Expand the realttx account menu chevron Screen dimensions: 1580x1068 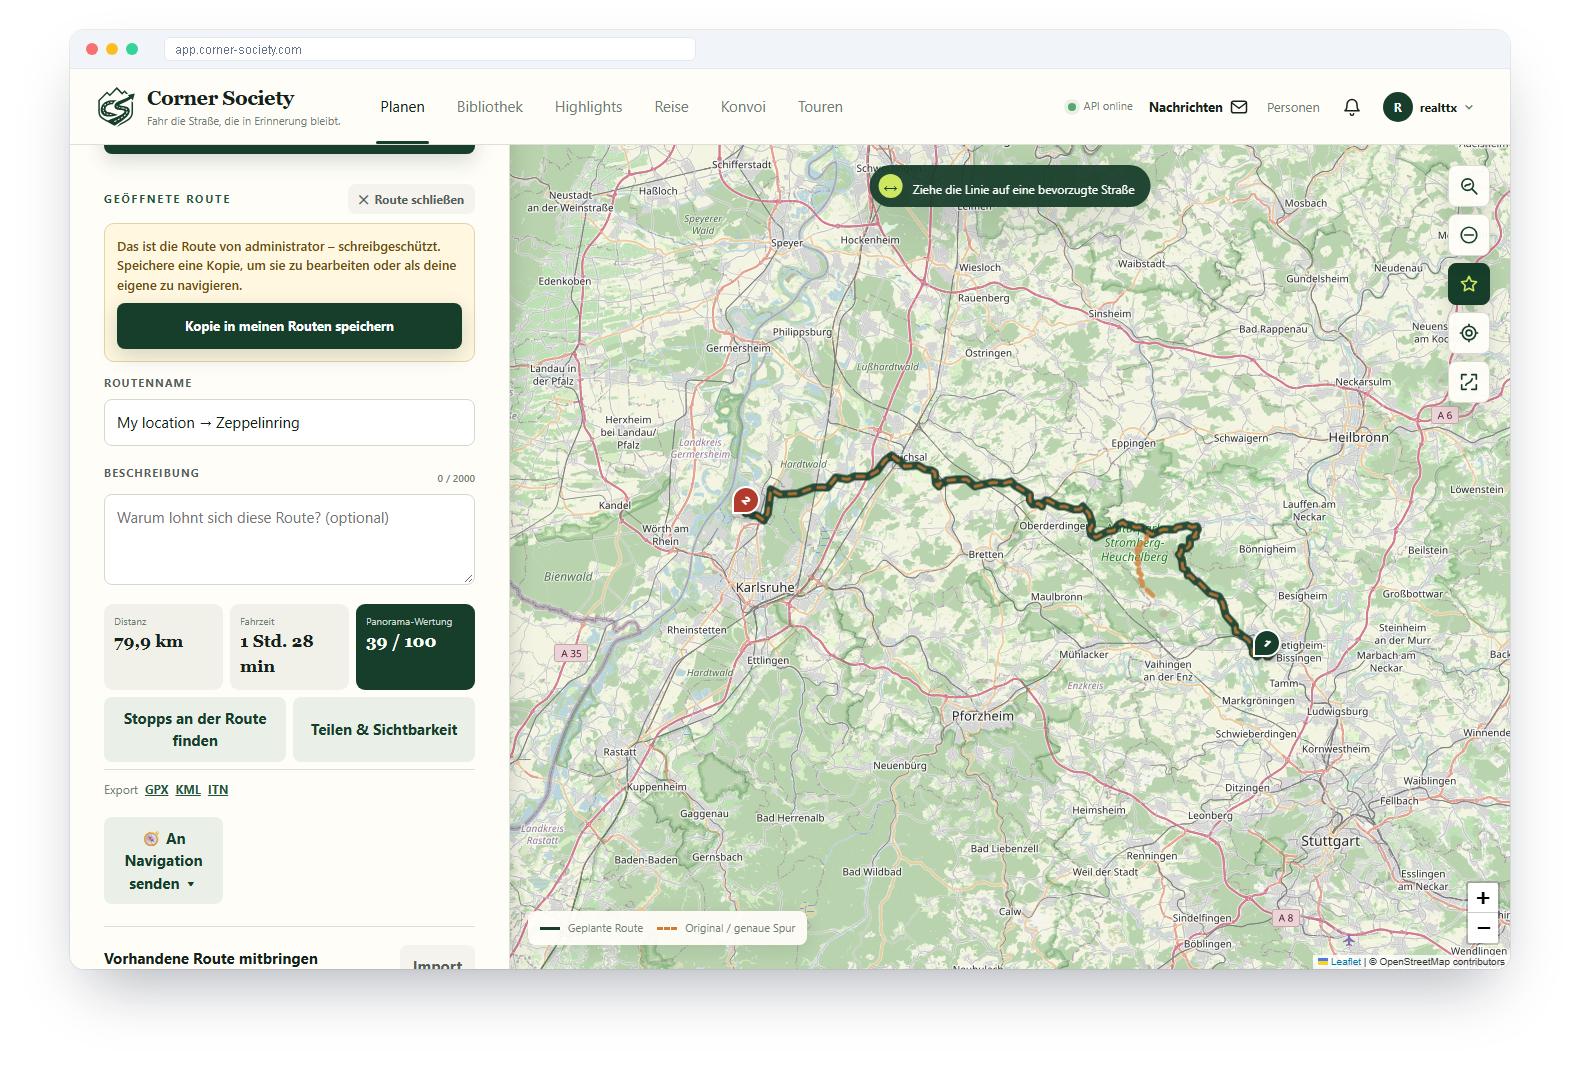1469,108
